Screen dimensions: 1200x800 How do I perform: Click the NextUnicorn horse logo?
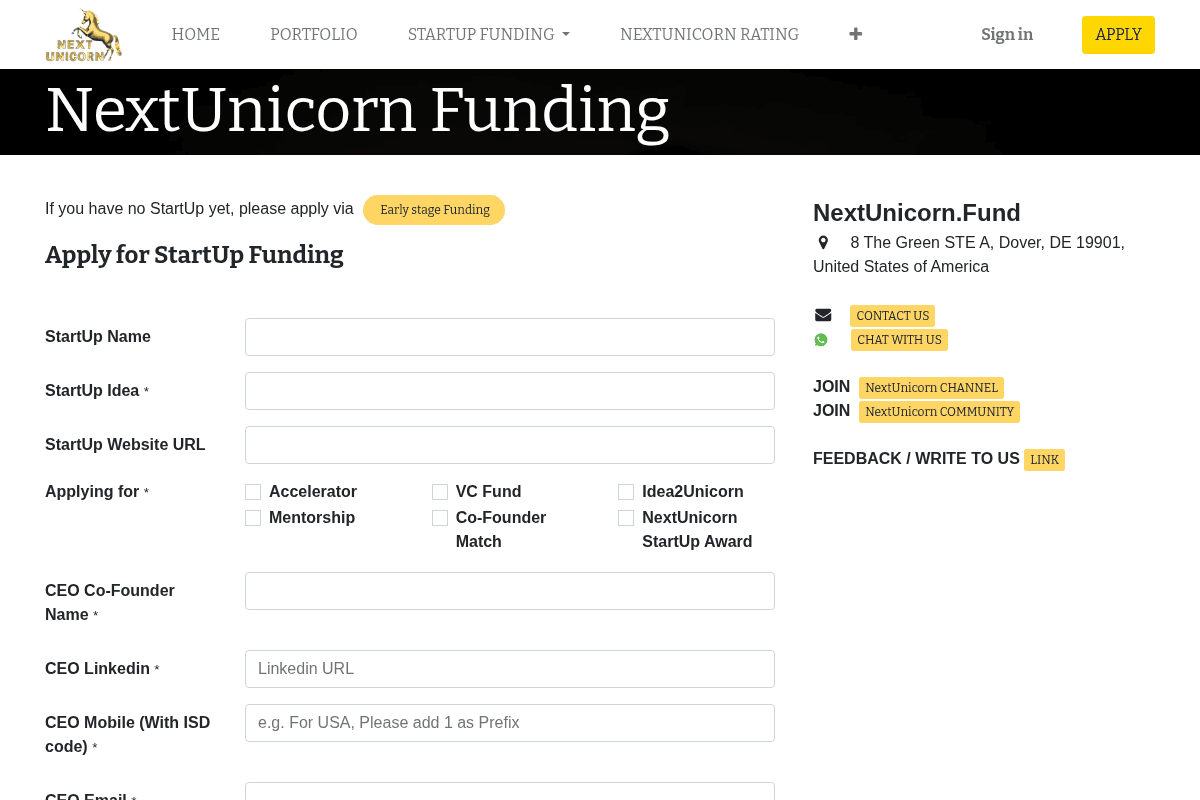coord(84,35)
